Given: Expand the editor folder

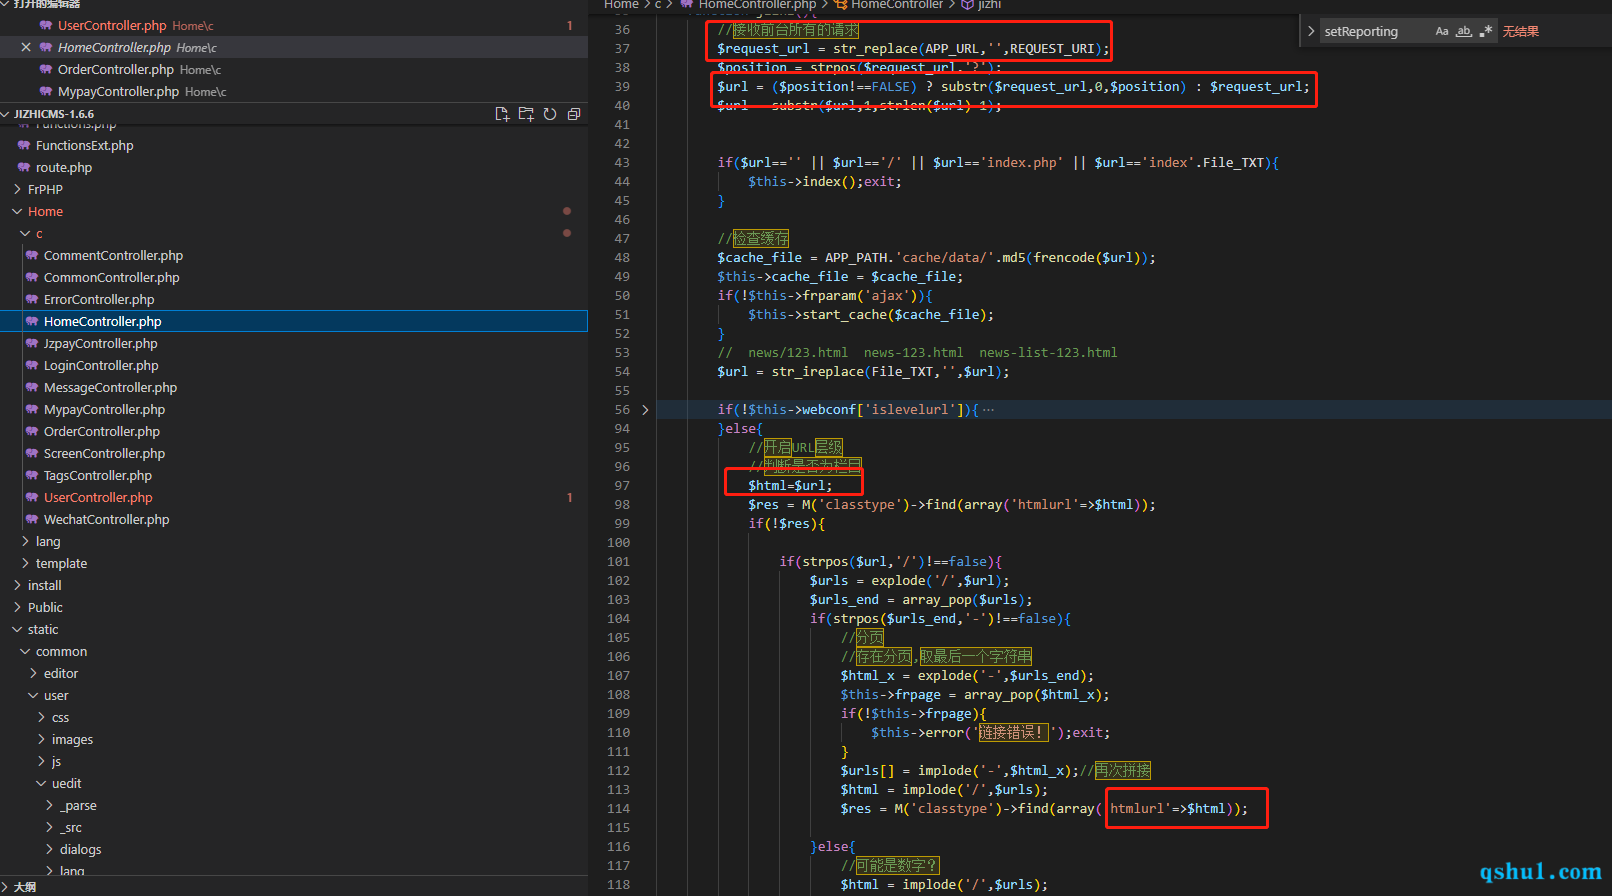Looking at the screenshot, I should (x=34, y=673).
